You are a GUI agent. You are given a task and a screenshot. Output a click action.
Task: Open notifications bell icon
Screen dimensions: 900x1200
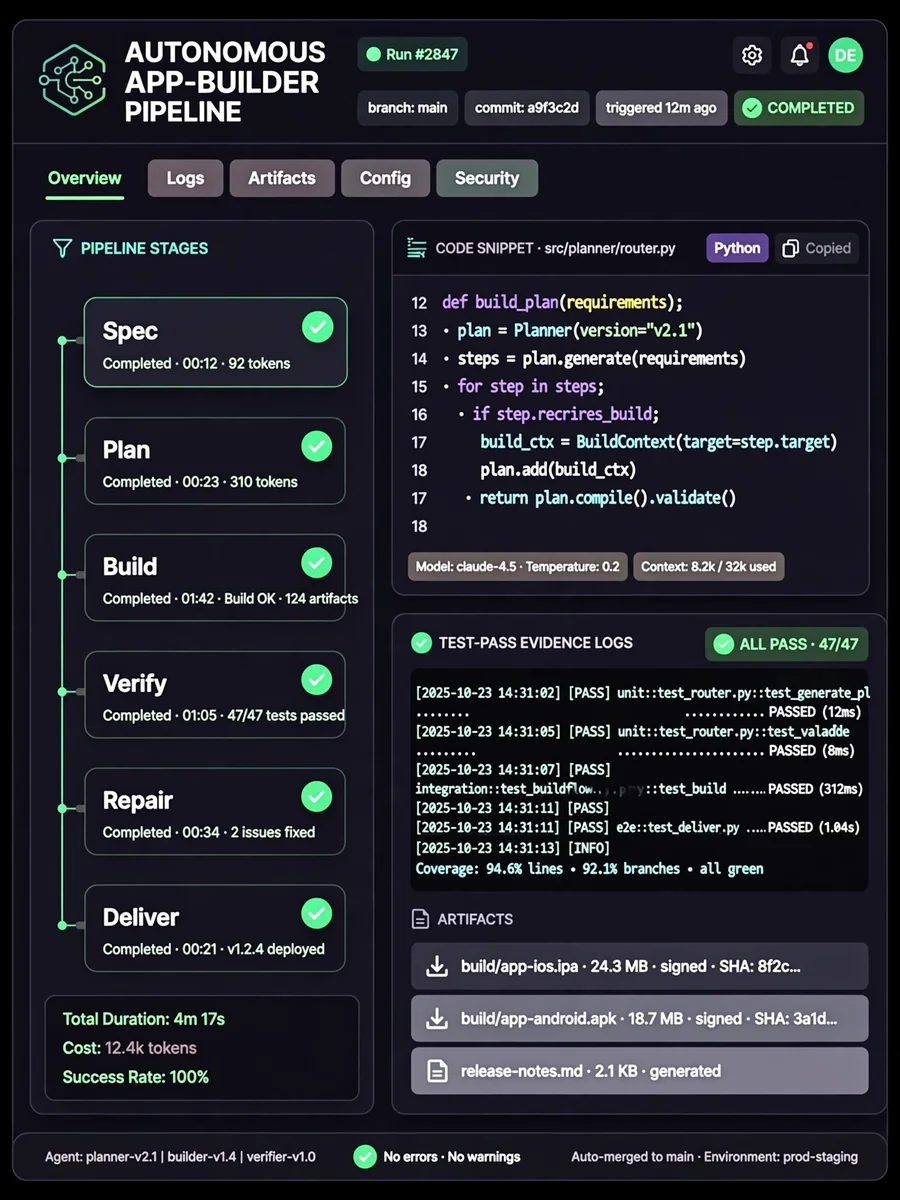[799, 55]
